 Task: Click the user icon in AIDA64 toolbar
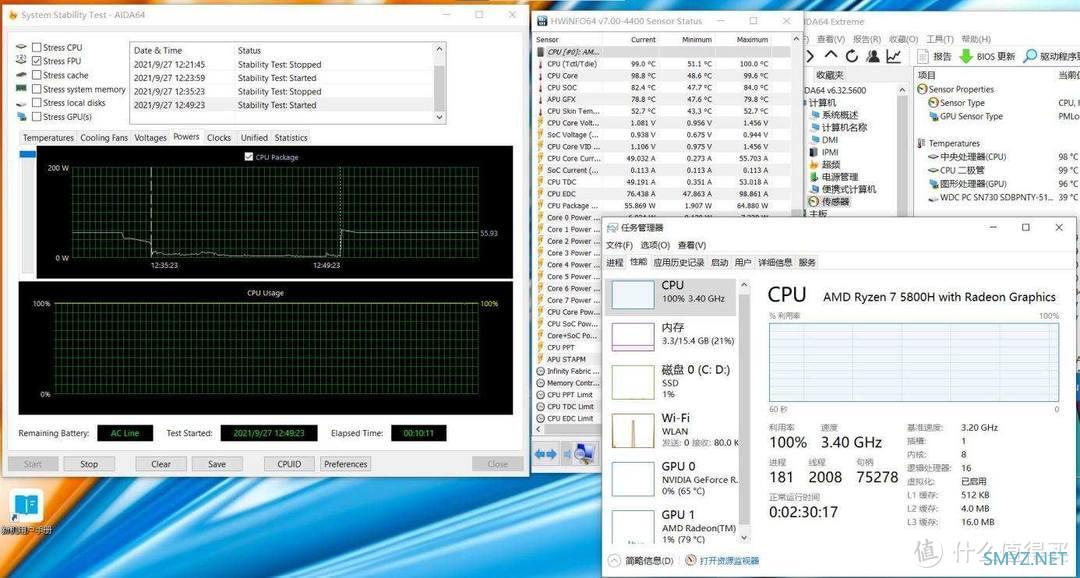[x=873, y=56]
